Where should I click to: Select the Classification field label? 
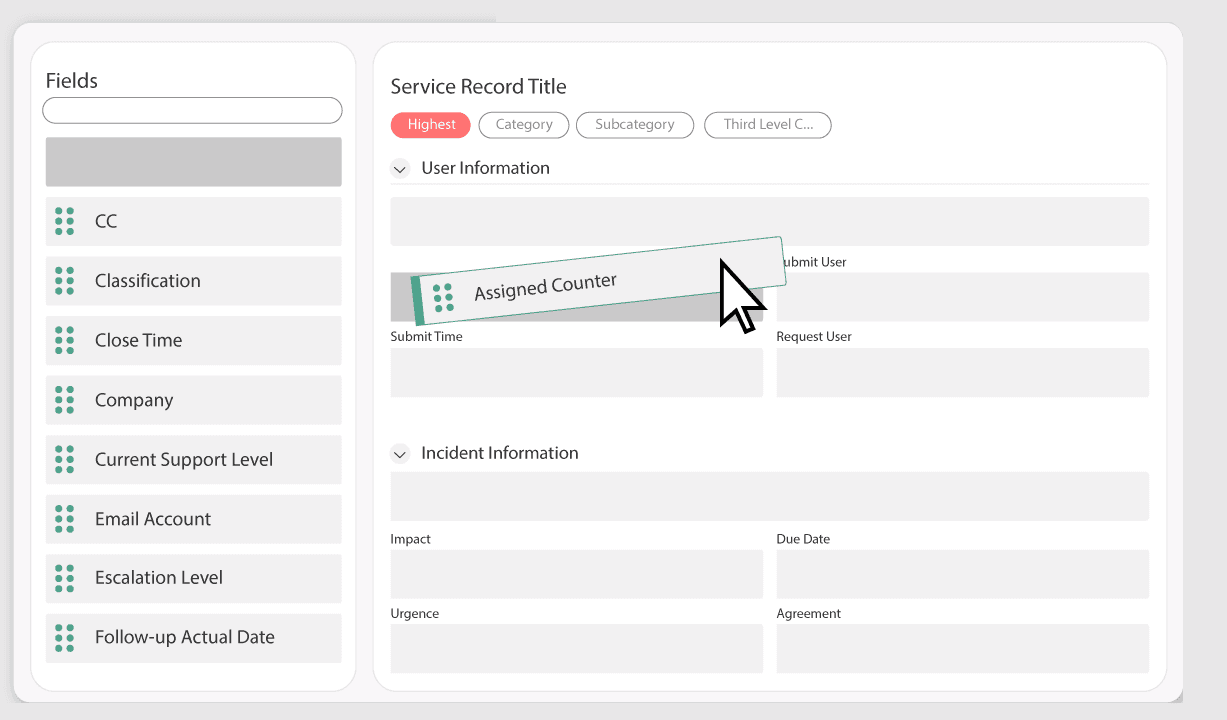coord(148,281)
